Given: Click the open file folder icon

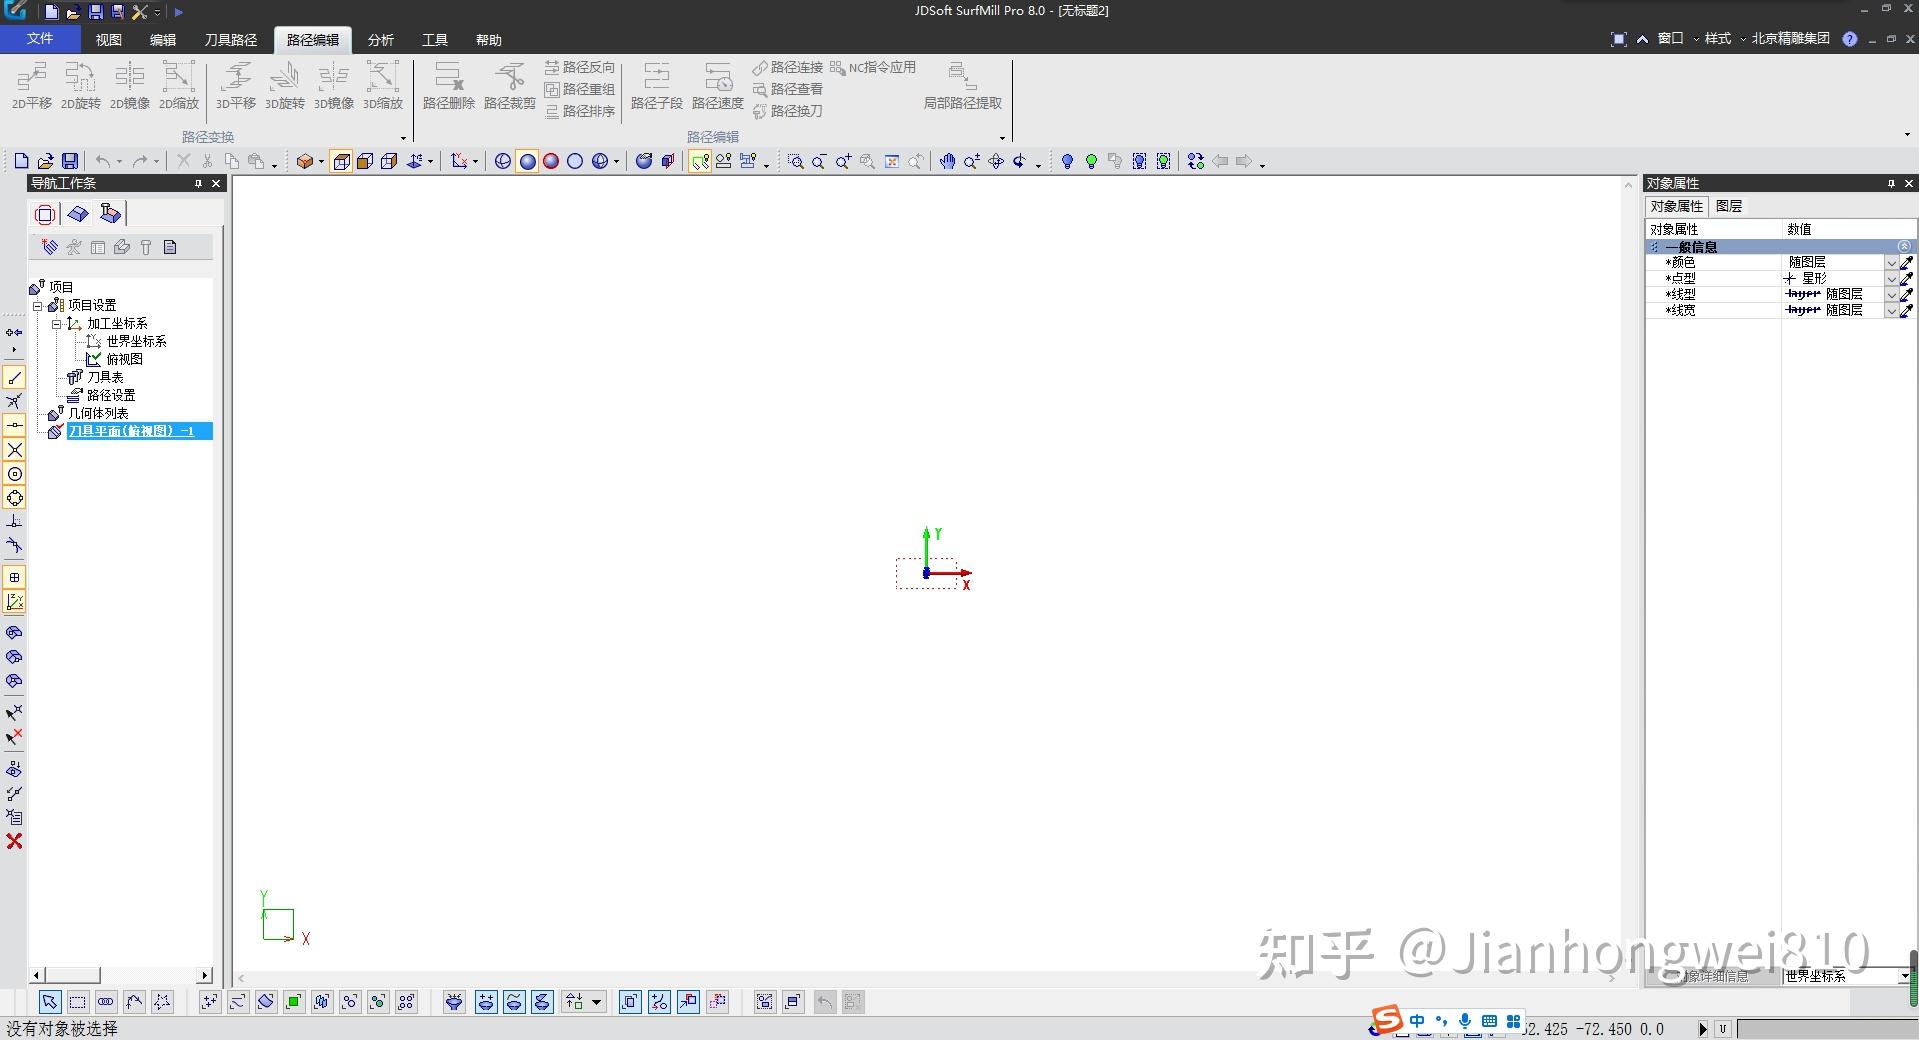Looking at the screenshot, I should click(x=45, y=161).
